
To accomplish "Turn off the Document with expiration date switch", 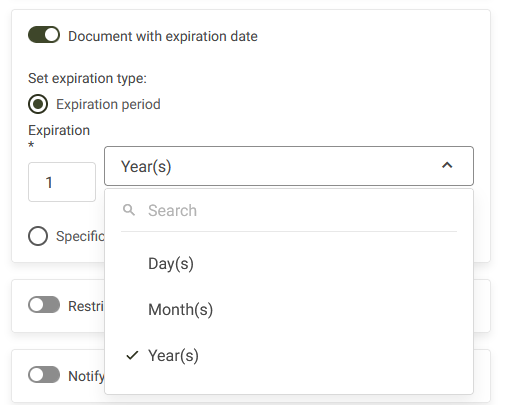I will tap(44, 35).
